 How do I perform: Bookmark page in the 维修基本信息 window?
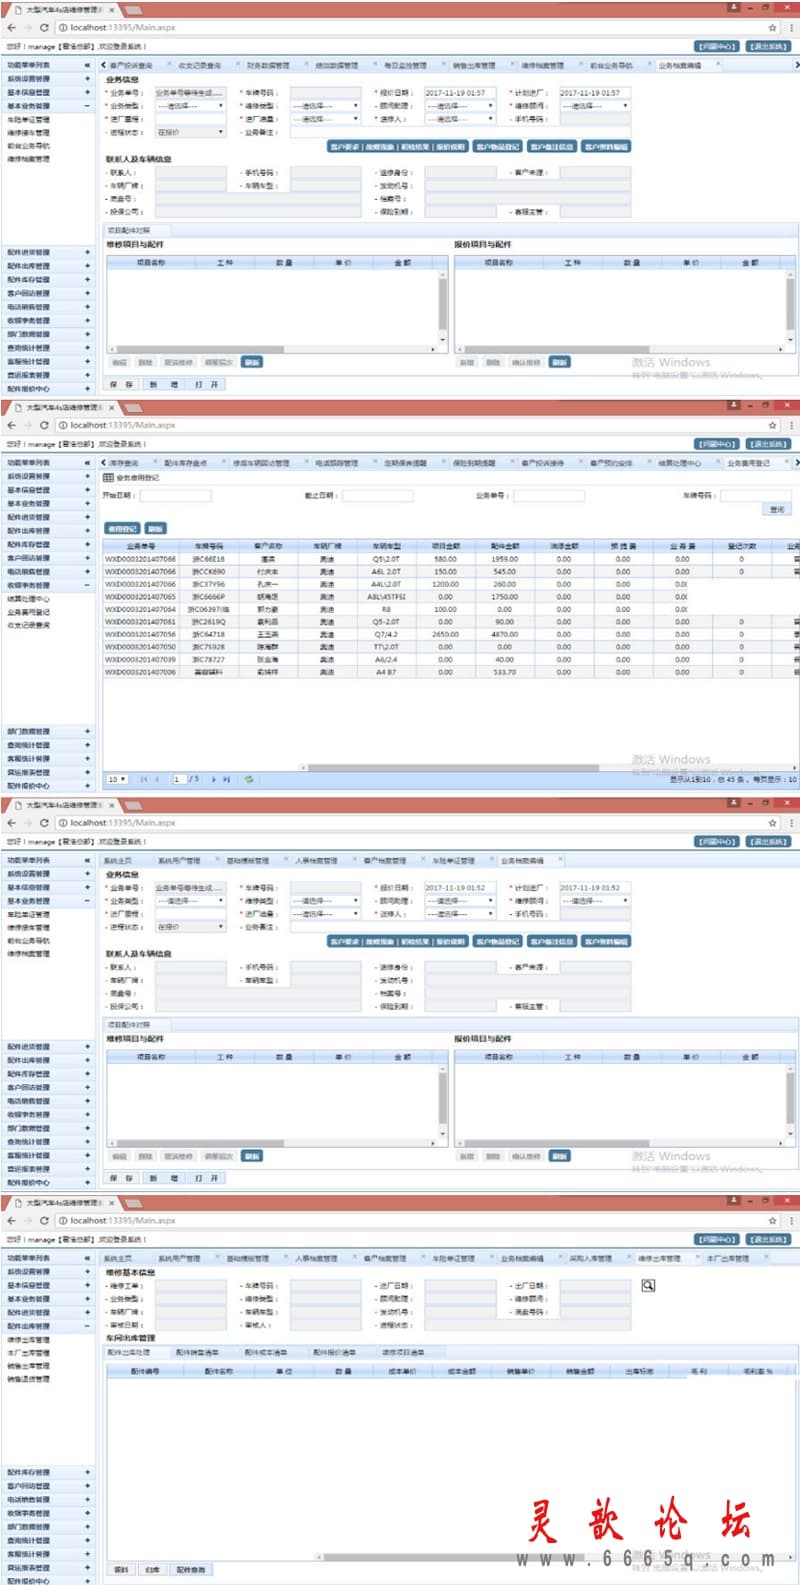(x=772, y=1220)
